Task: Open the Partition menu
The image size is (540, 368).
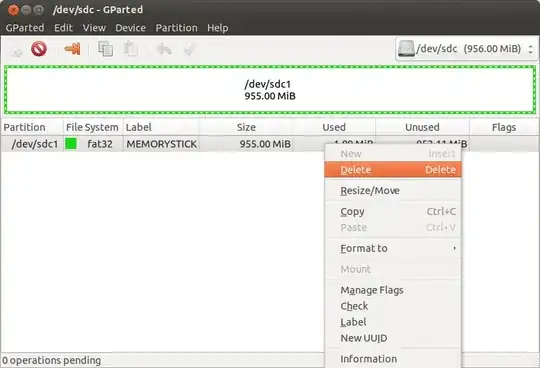Action: tap(177, 28)
